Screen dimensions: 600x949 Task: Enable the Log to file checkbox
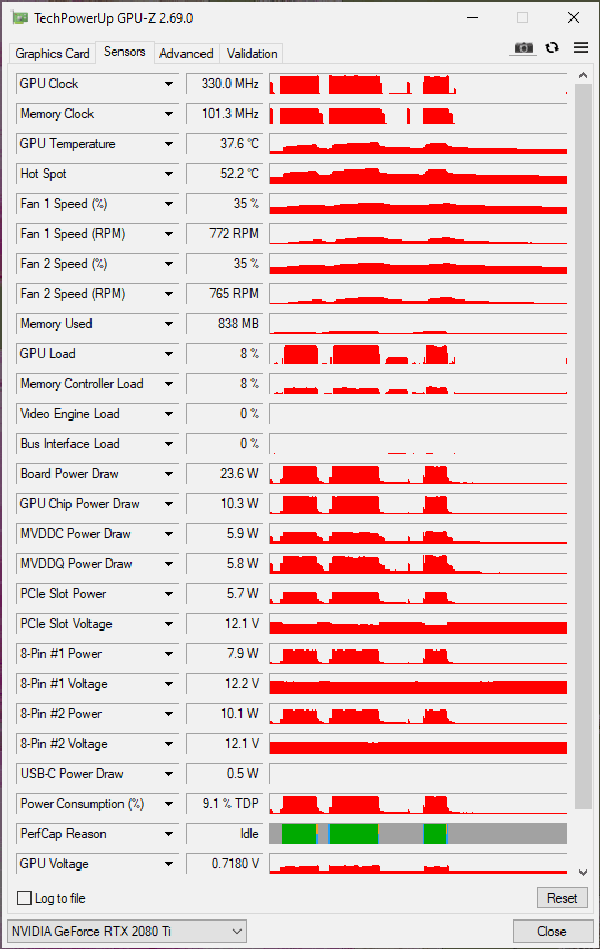[24, 898]
